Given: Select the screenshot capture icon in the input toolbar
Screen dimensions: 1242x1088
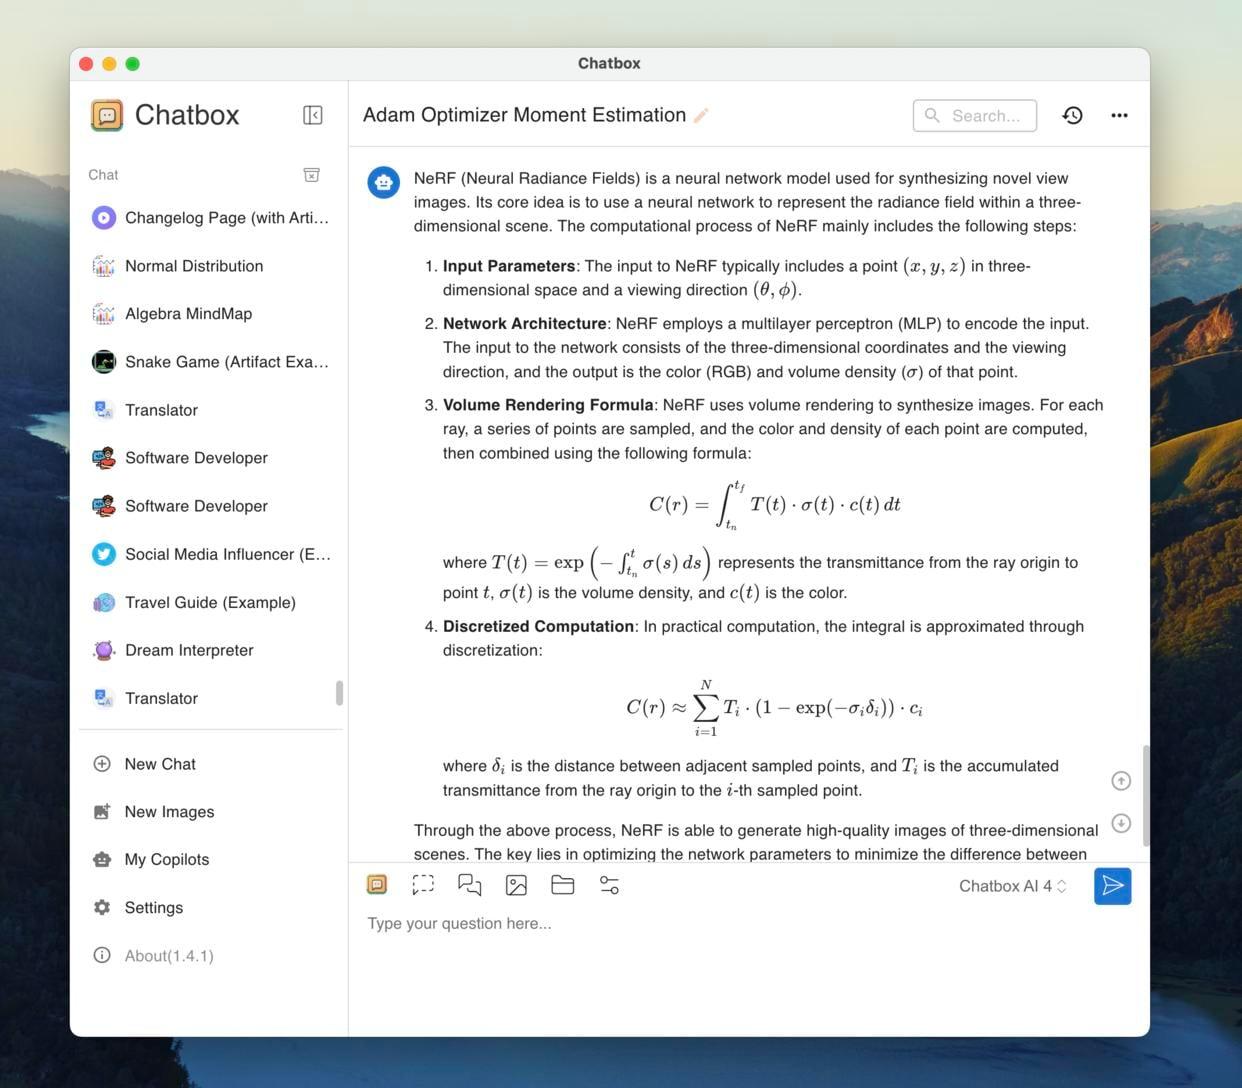Looking at the screenshot, I should pos(422,885).
